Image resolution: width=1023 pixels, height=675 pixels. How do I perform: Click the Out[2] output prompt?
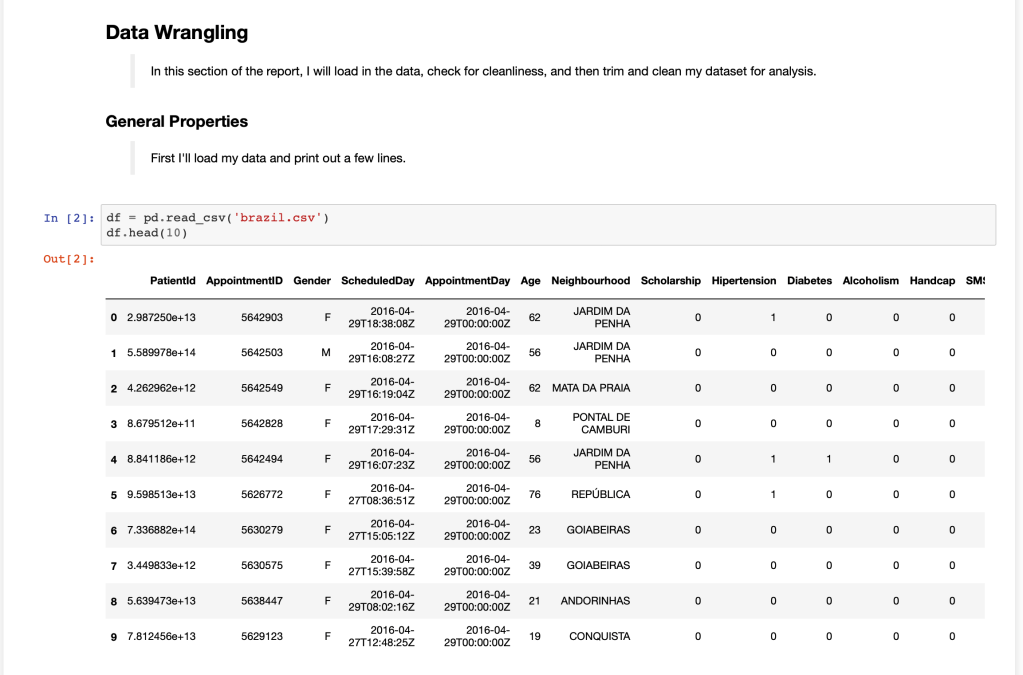[x=69, y=259]
